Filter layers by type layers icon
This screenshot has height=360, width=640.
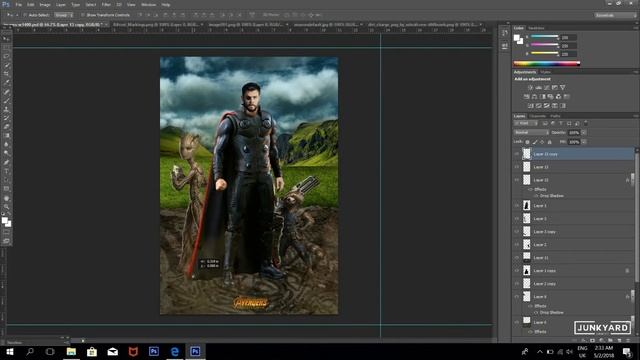(x=561, y=123)
